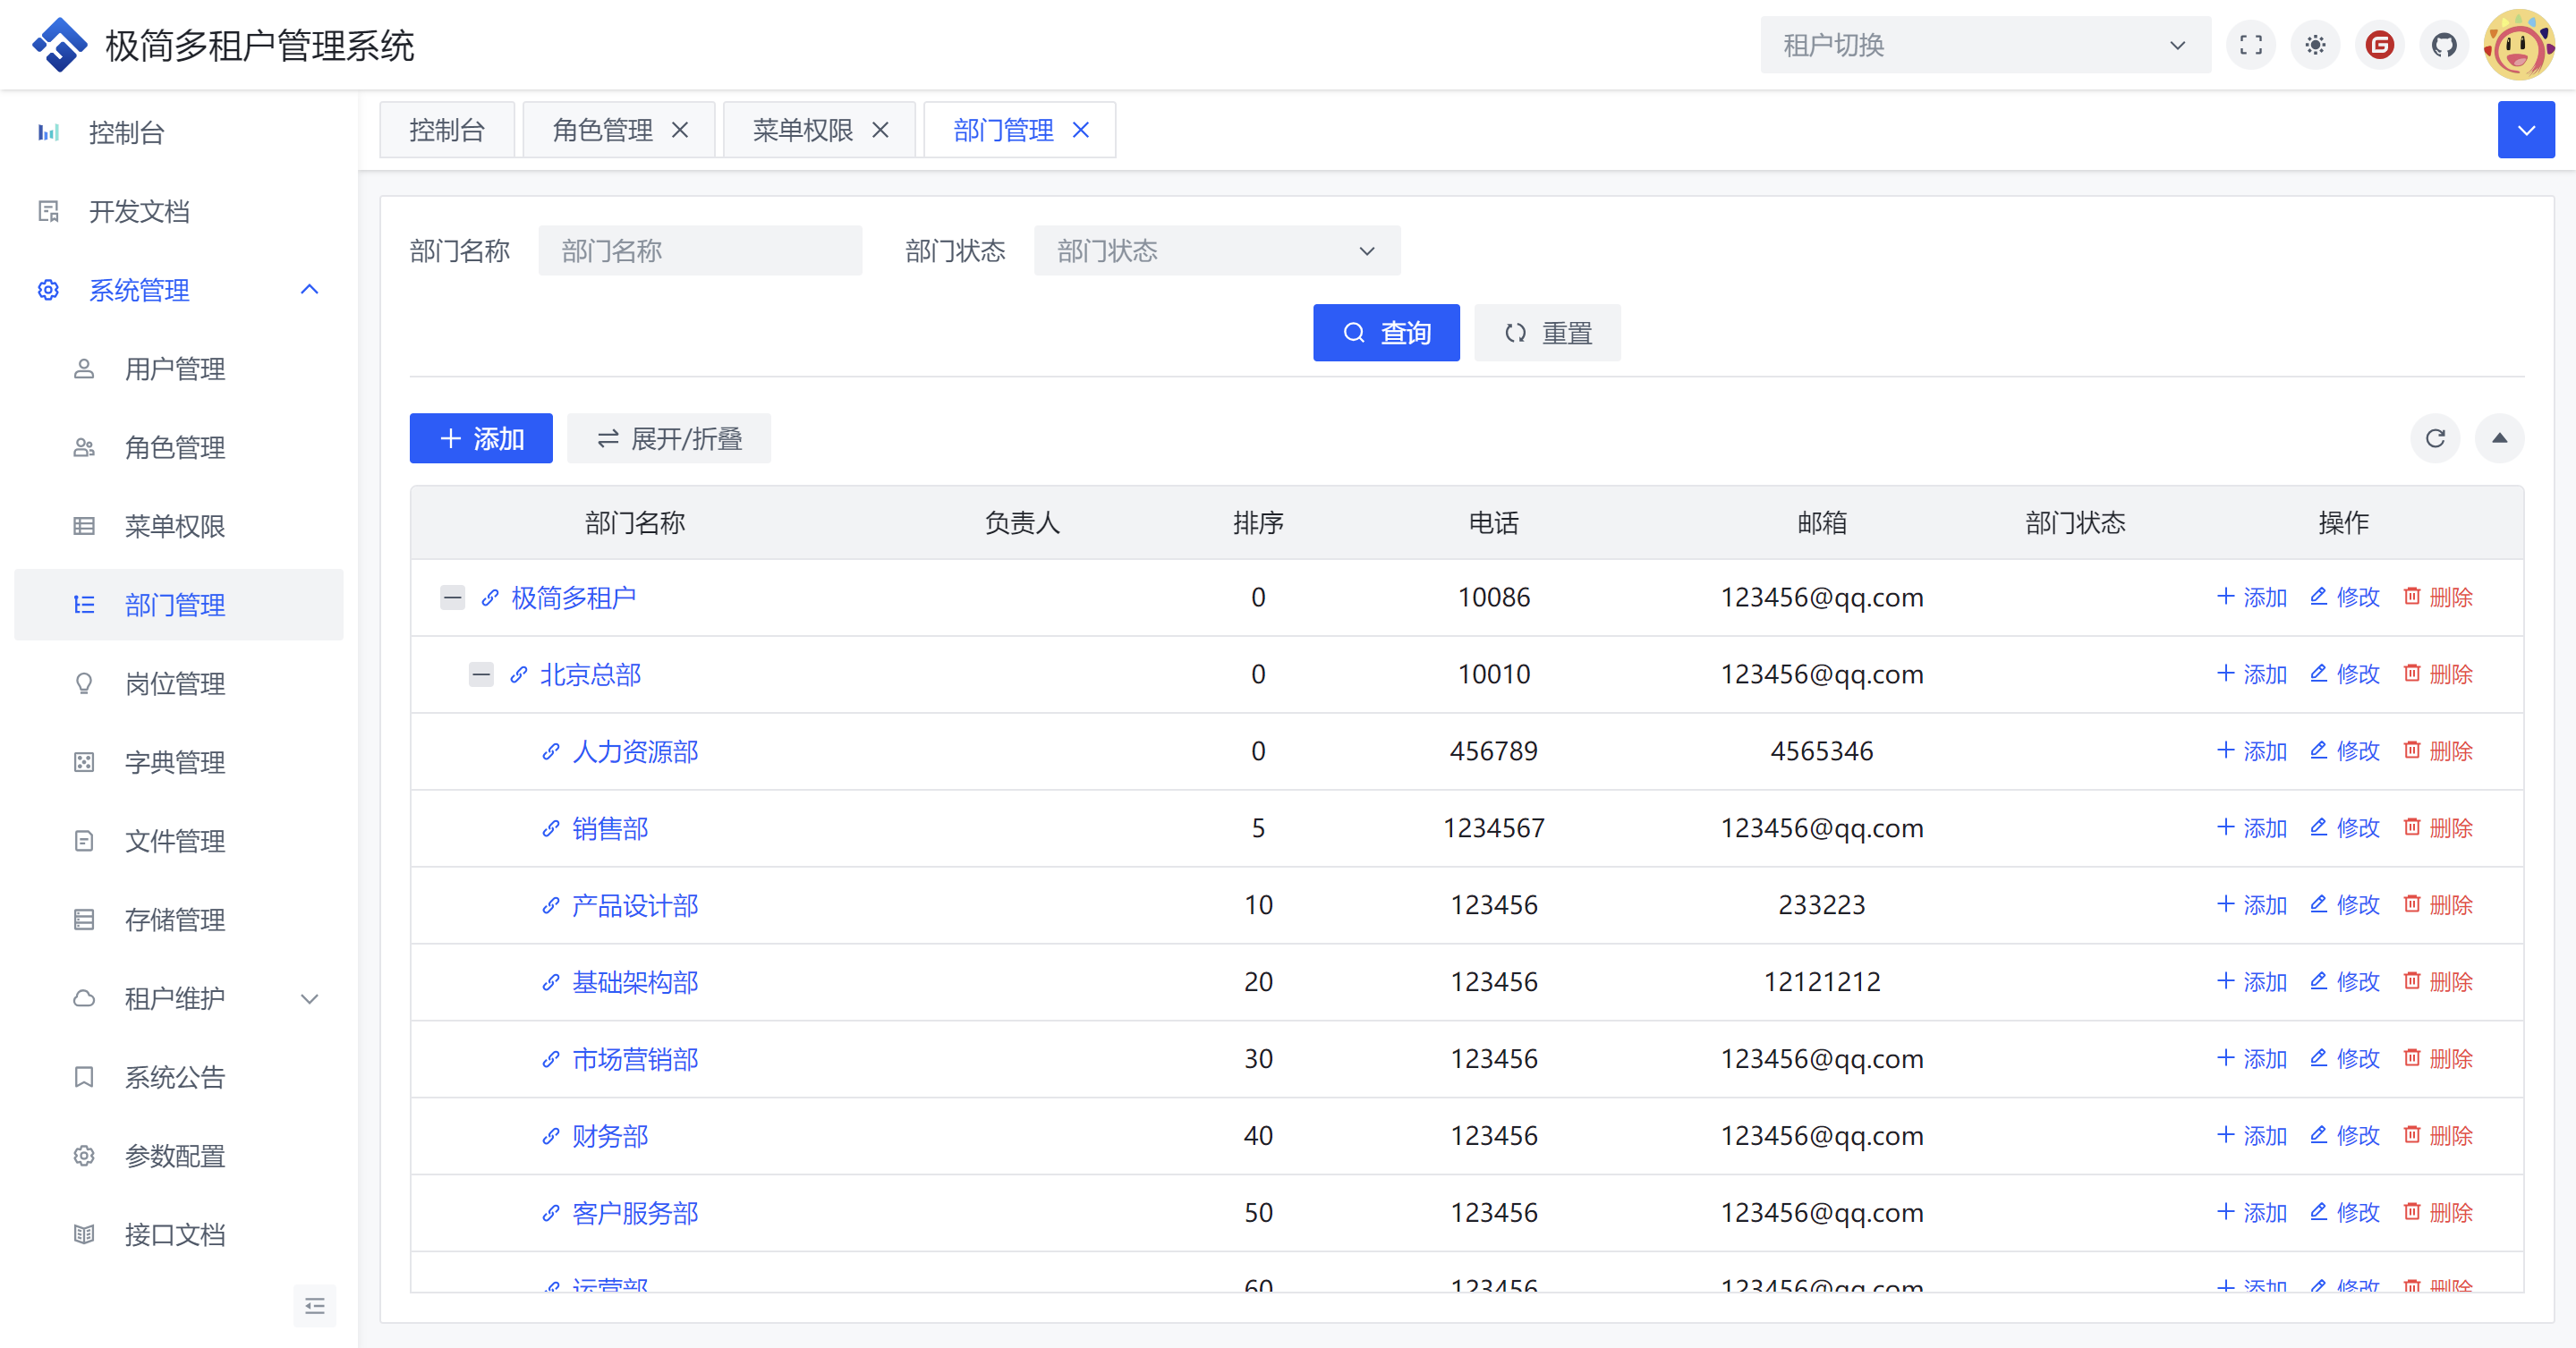Open the GitHub repository icon
The width and height of the screenshot is (2576, 1348).
point(2444,45)
